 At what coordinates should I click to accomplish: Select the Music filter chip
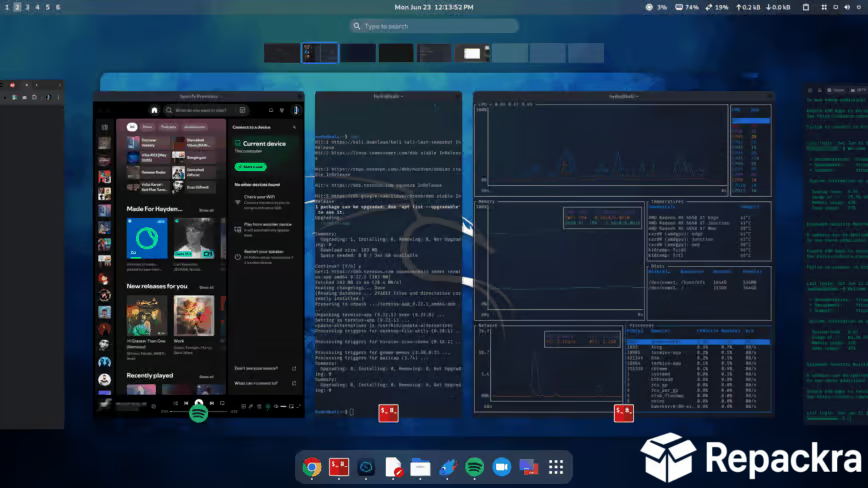pos(147,127)
